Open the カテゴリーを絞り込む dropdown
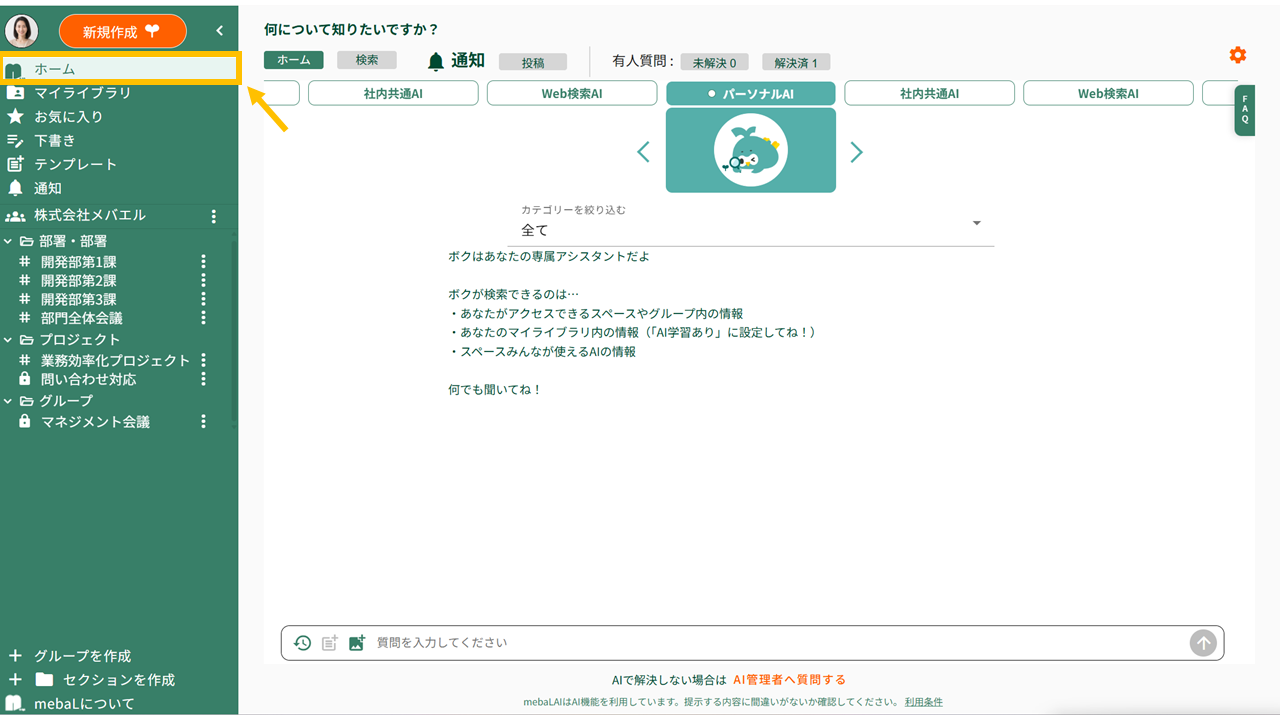Screen dimensions: 1280x720 (751, 224)
